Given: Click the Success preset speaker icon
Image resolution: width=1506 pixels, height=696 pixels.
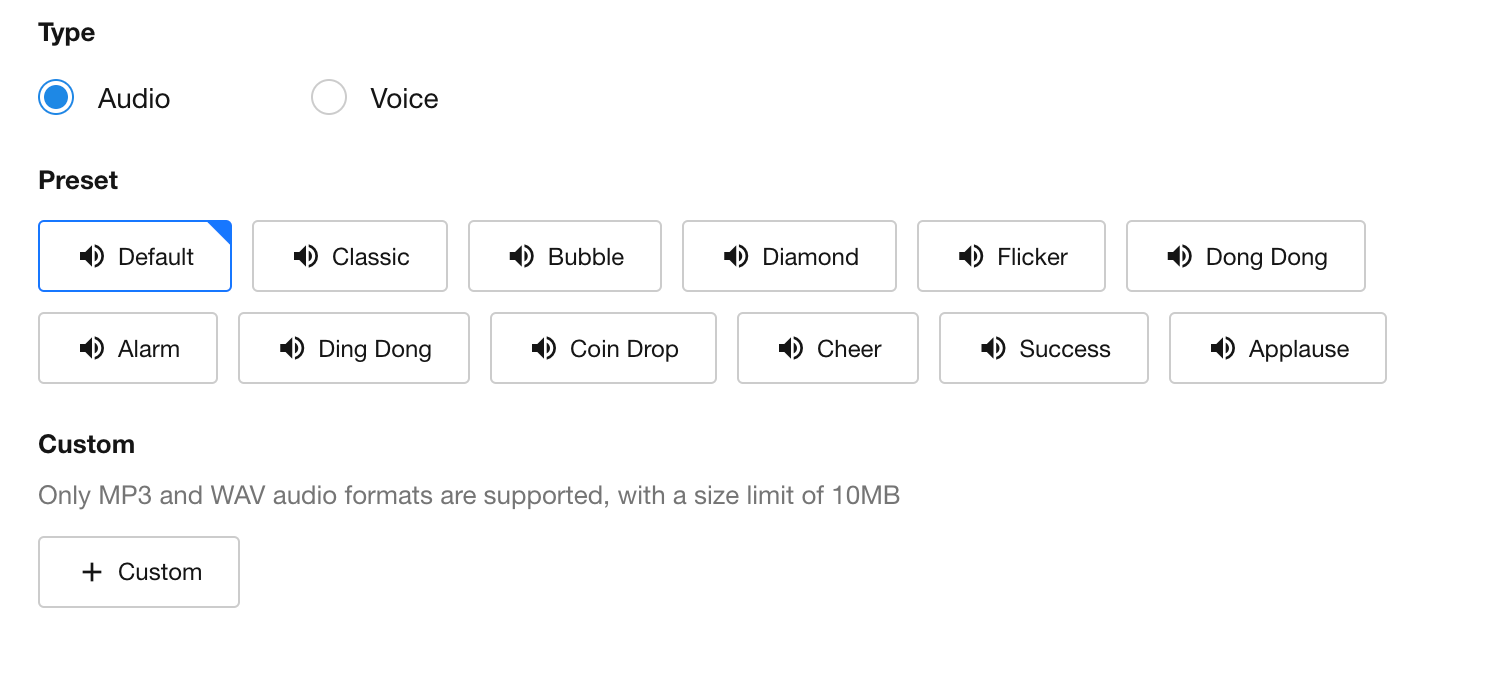Looking at the screenshot, I should (993, 349).
